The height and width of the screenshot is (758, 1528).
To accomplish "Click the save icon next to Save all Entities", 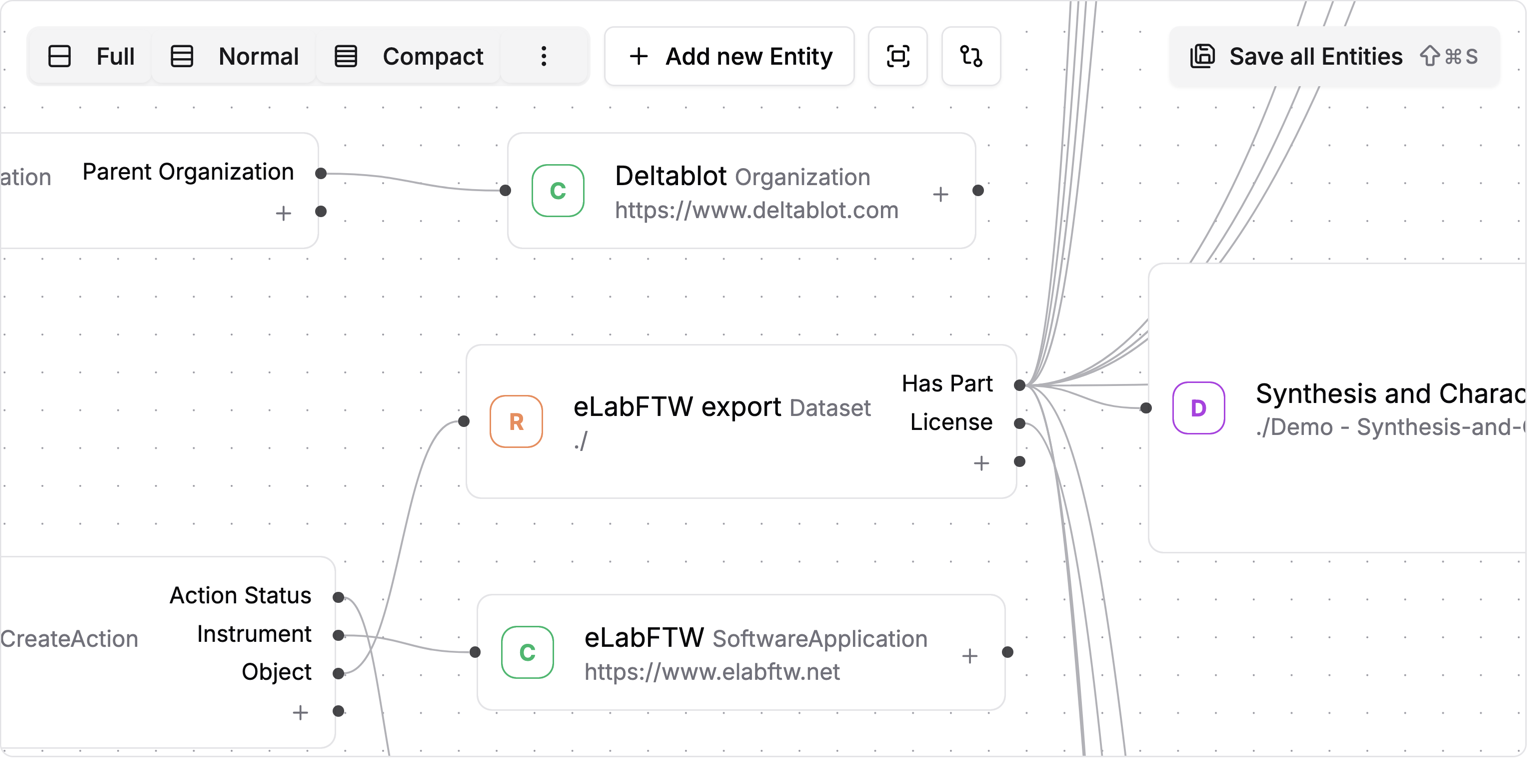I will pos(1203,56).
